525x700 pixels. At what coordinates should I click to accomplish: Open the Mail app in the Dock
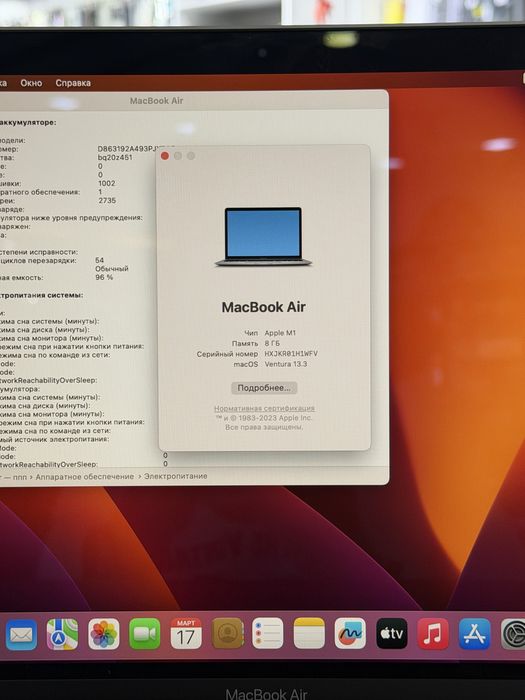pos(21,634)
